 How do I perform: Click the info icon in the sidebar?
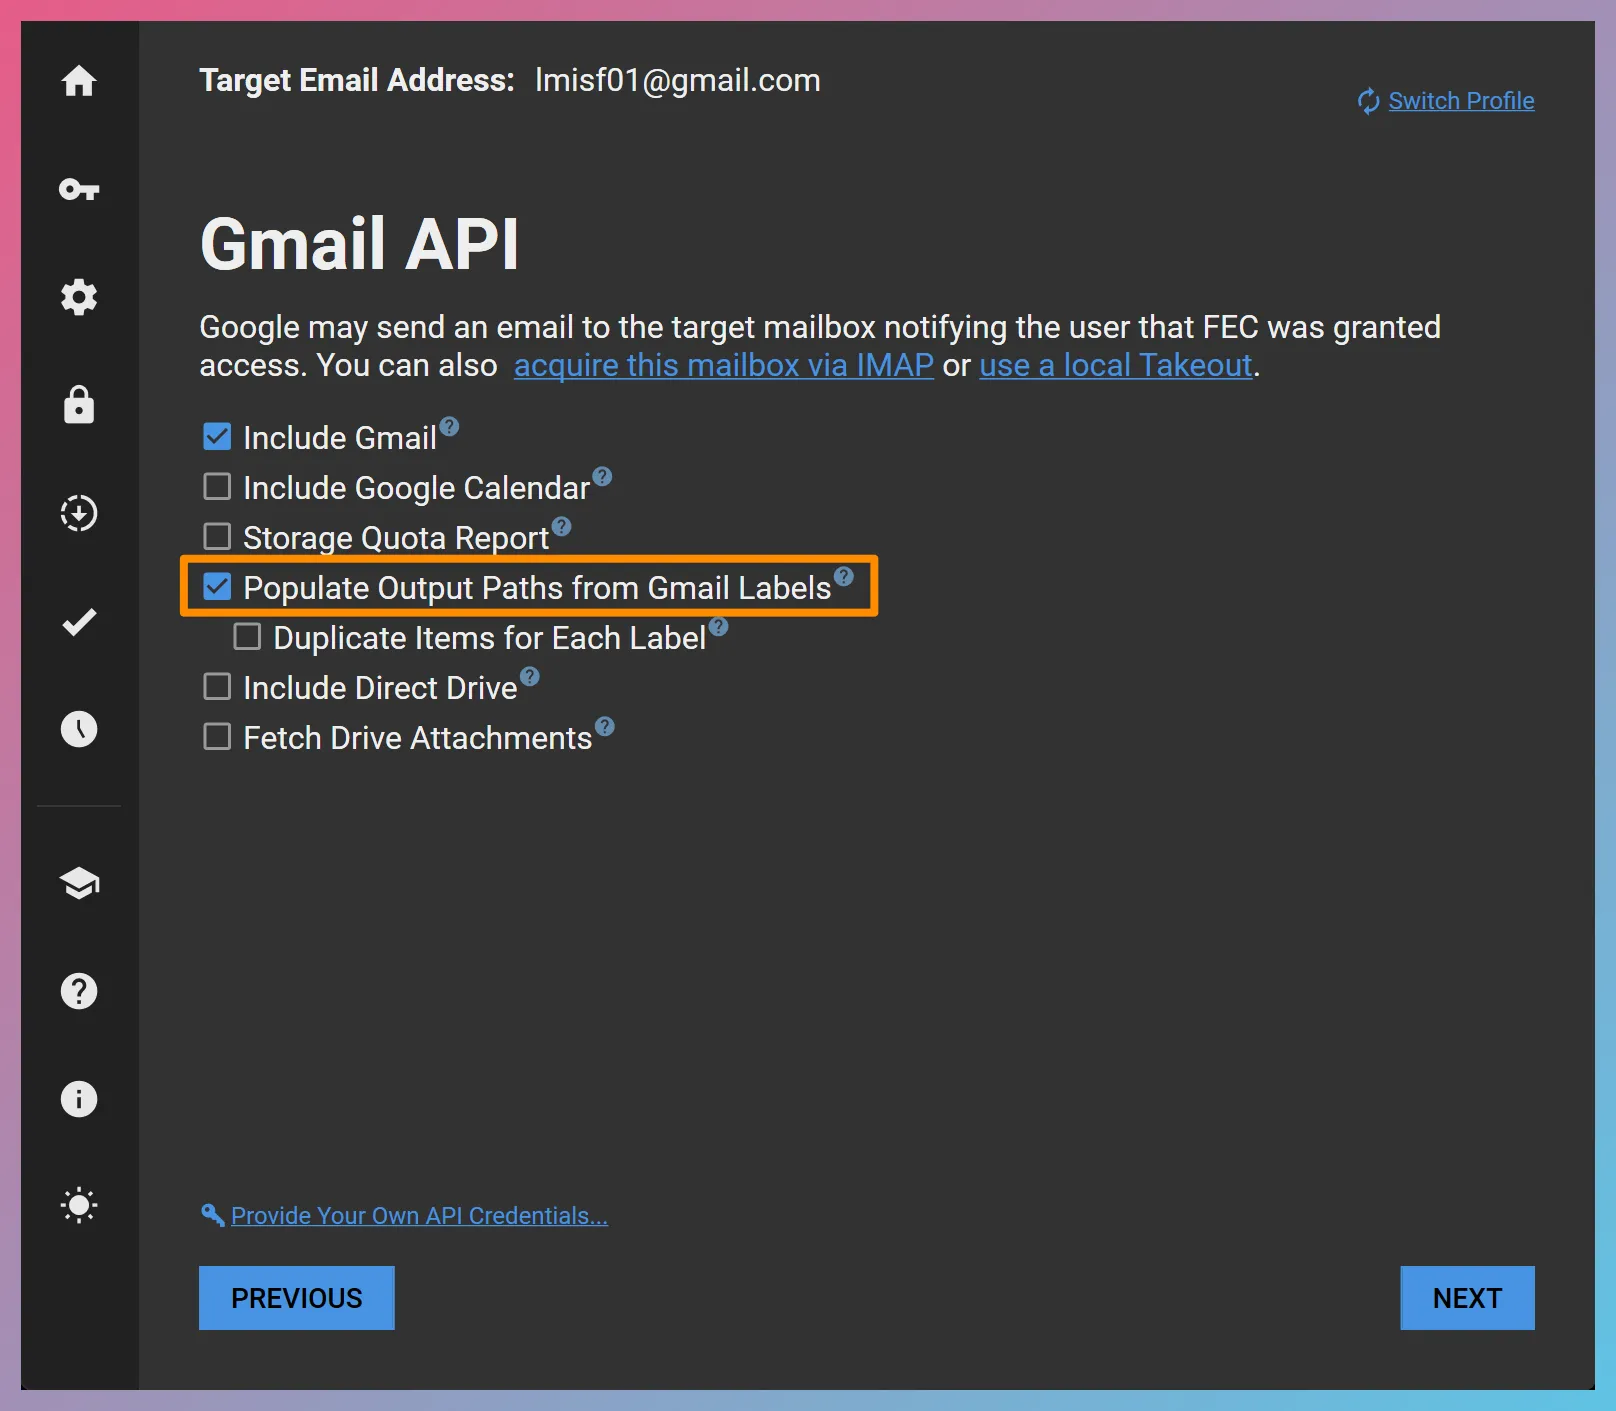(x=79, y=1099)
